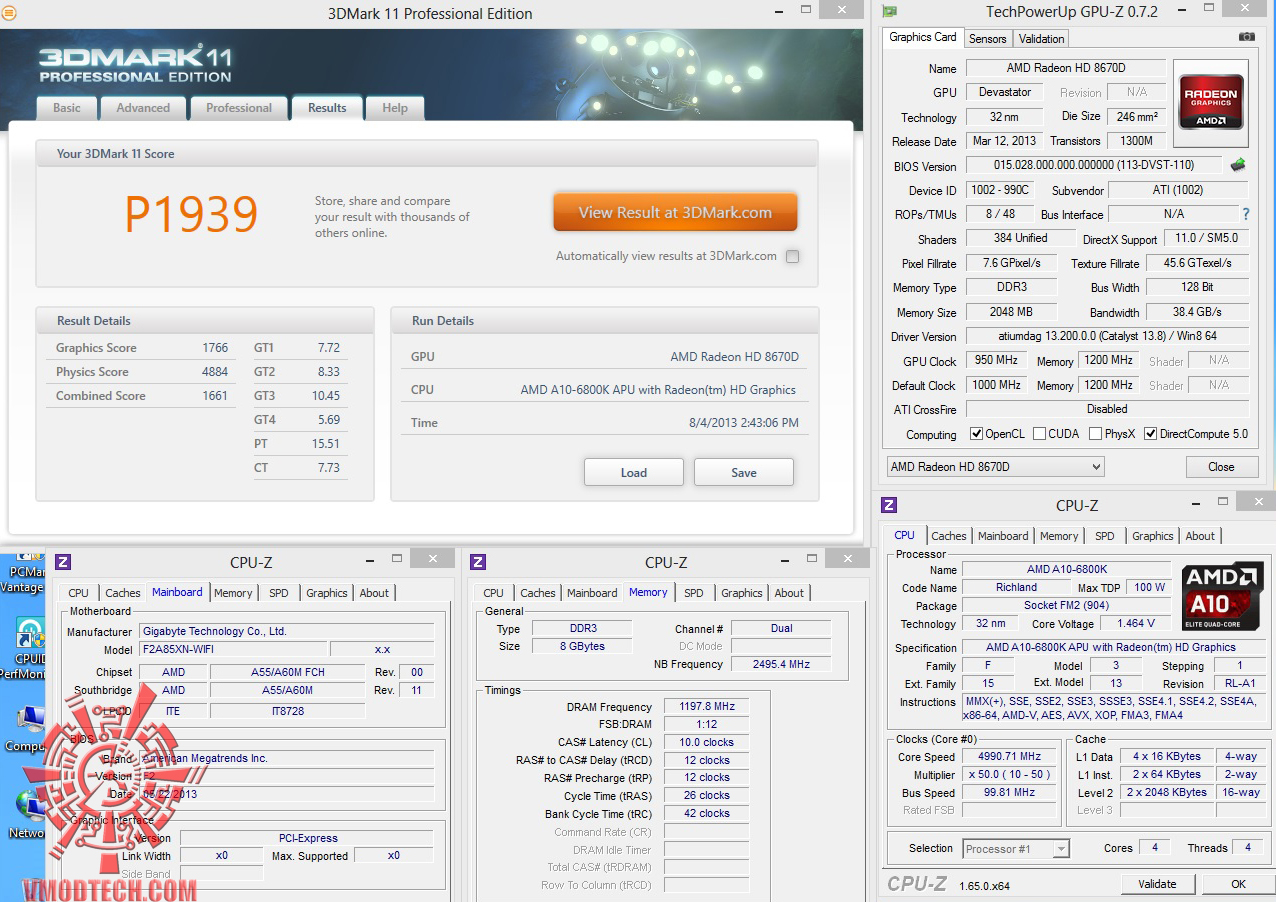Open Caches tab in the CPU-Z processor window
This screenshot has width=1276, height=902.
point(949,536)
